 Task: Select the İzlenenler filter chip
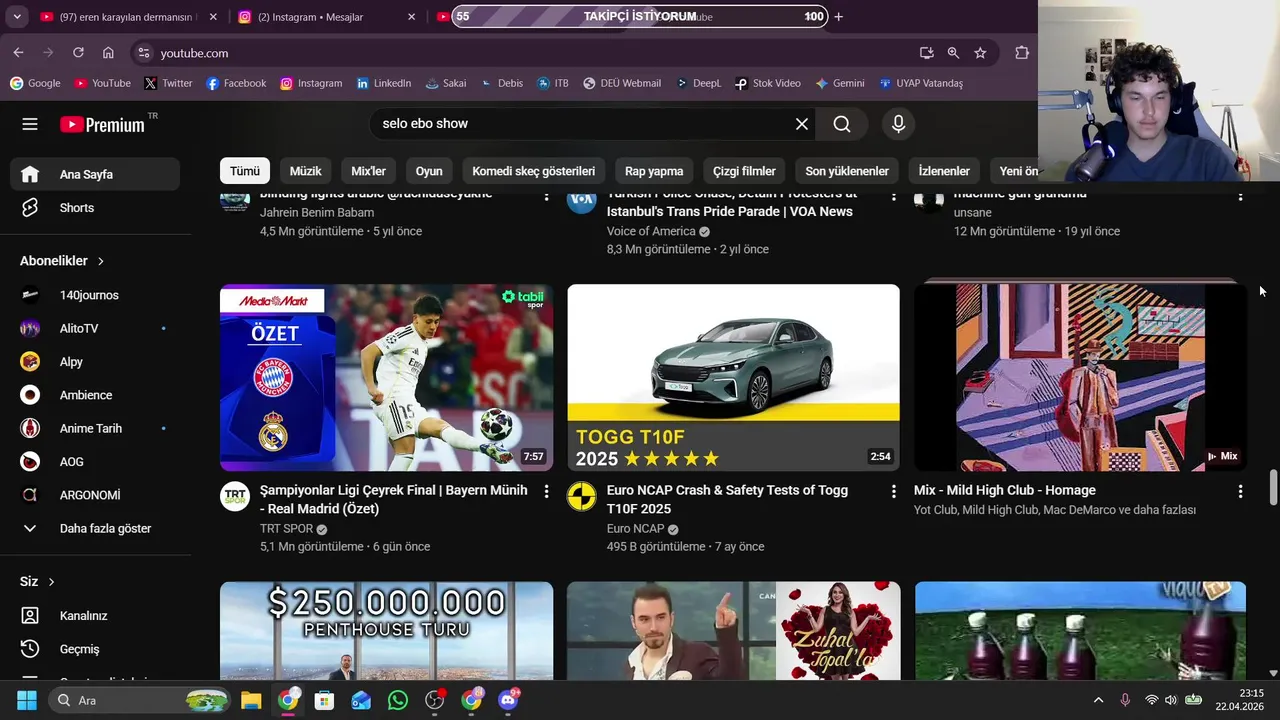[944, 171]
